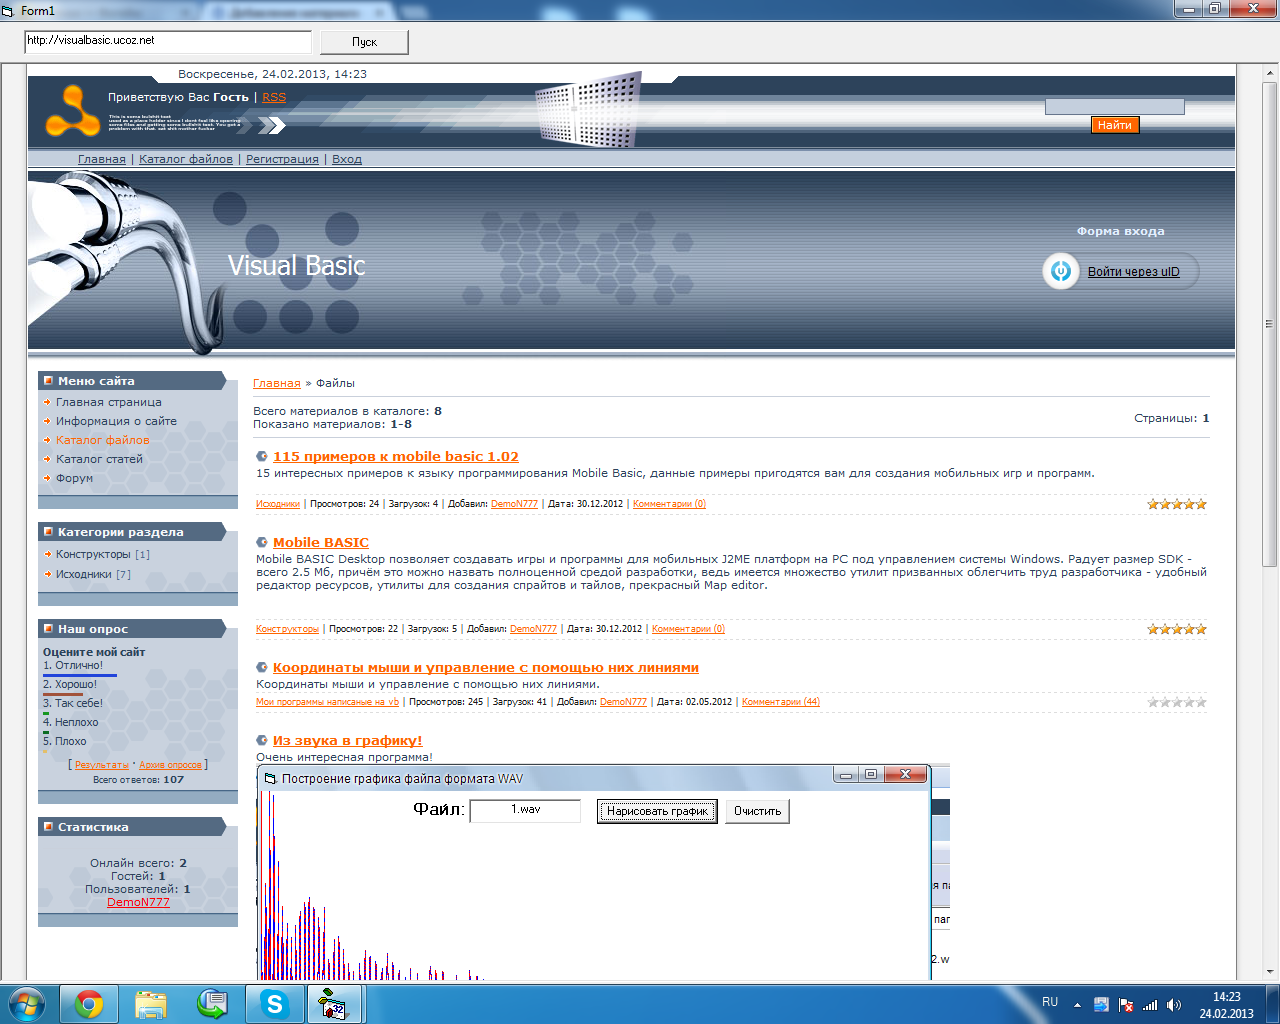
Task: Open Главная in top navigation
Action: tap(102, 159)
